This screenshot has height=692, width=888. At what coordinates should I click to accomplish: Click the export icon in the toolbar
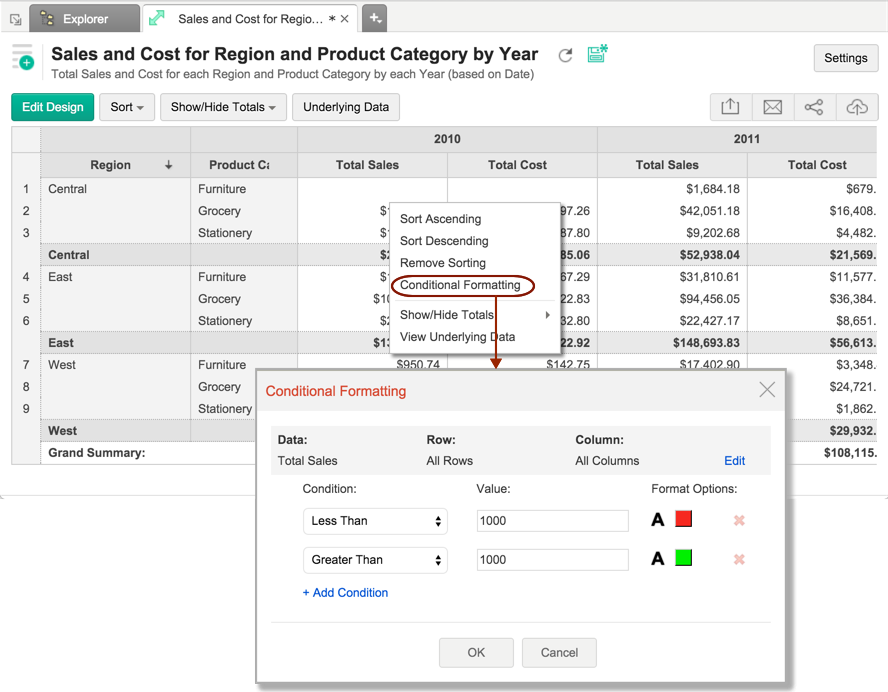(730, 107)
